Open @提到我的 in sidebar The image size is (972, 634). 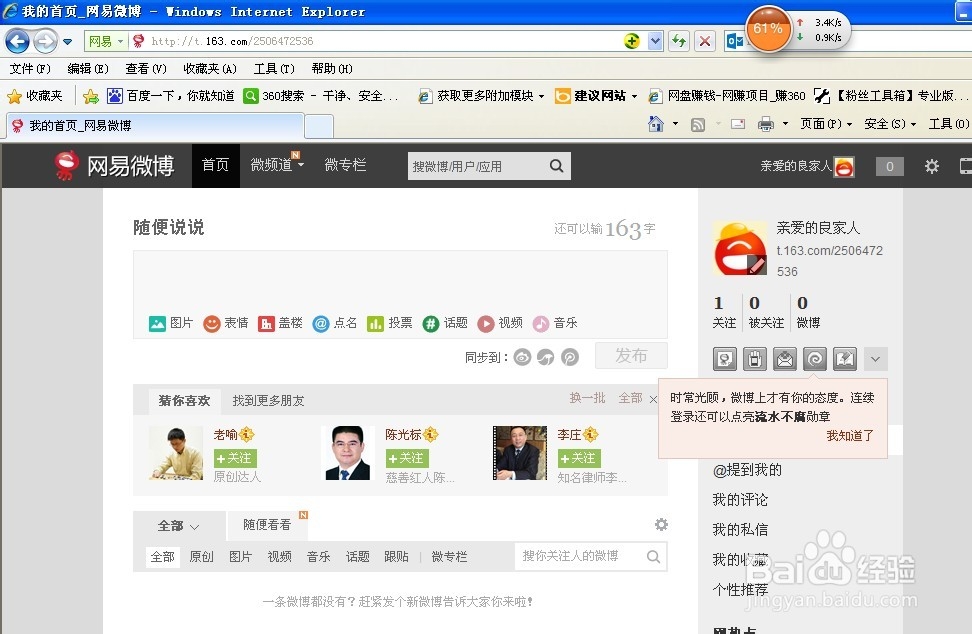(748, 470)
